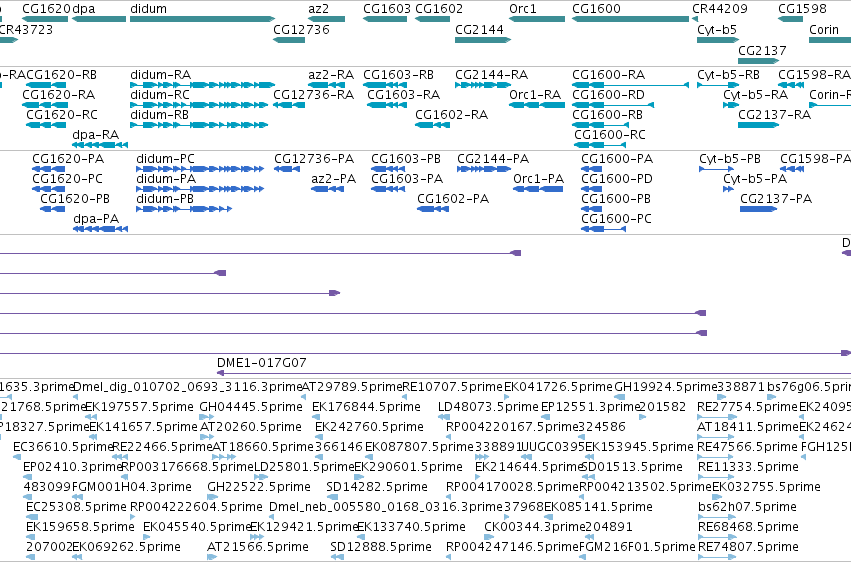Select the az2 gene feature

click(326, 19)
